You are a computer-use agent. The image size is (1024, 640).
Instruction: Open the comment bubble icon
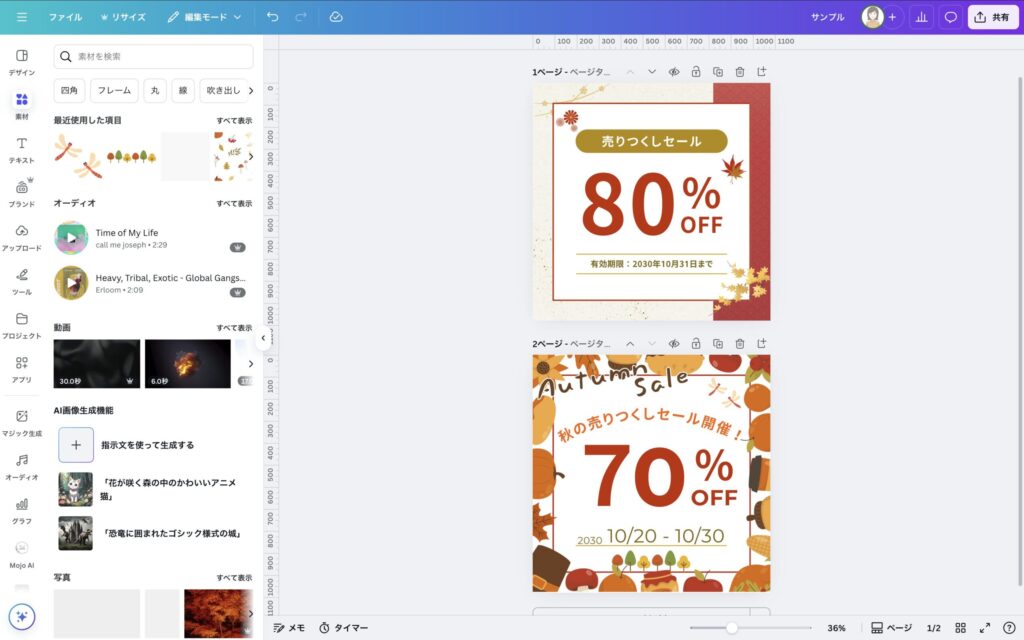(950, 17)
